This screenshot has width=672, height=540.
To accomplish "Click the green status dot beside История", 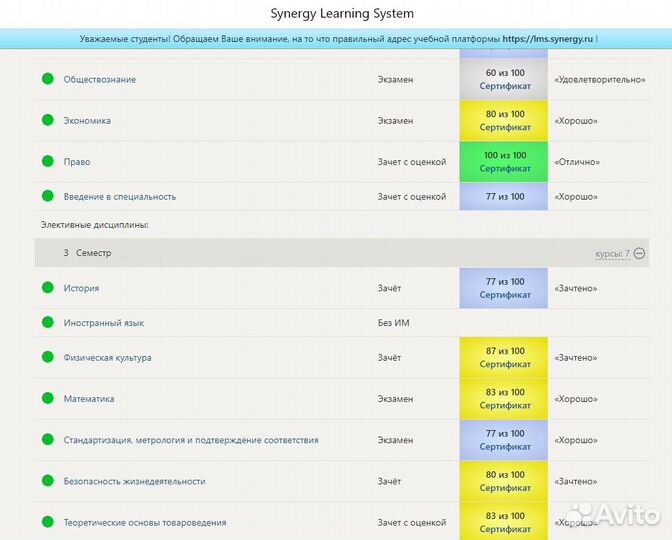I will pos(47,288).
